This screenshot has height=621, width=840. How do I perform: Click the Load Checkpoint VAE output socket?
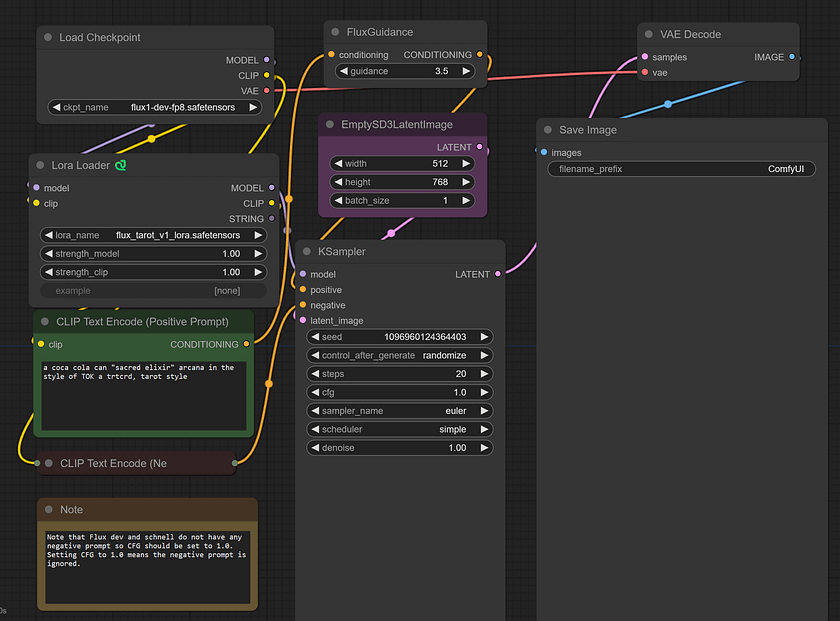coord(267,91)
